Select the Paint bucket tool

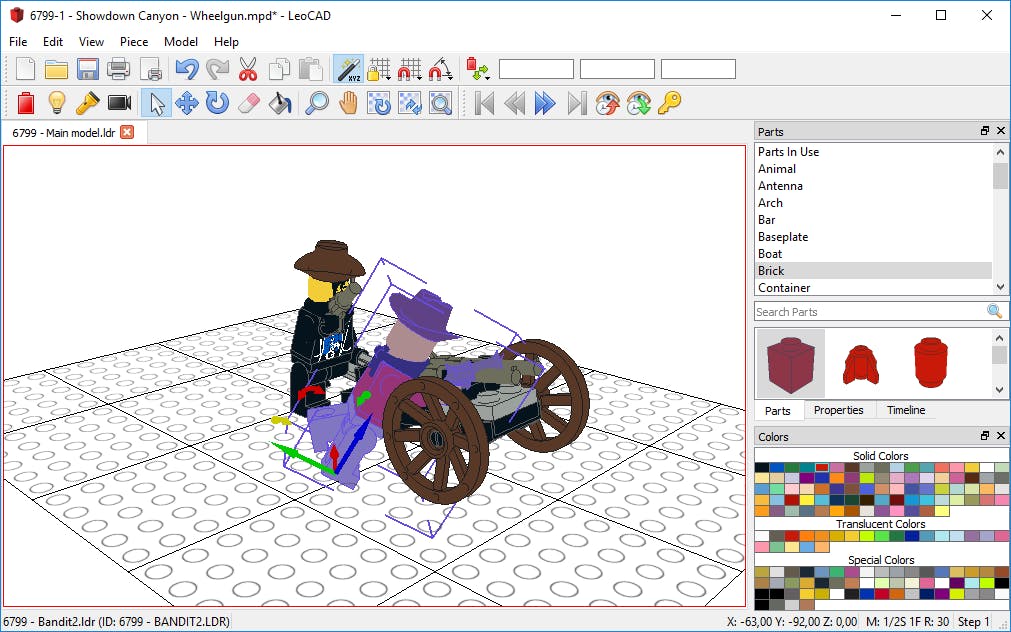click(280, 103)
